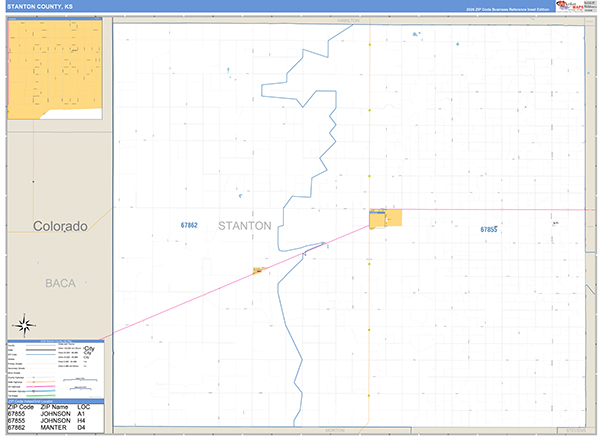Click the legend panel title bar
600x436 pixels.
click(x=55, y=341)
